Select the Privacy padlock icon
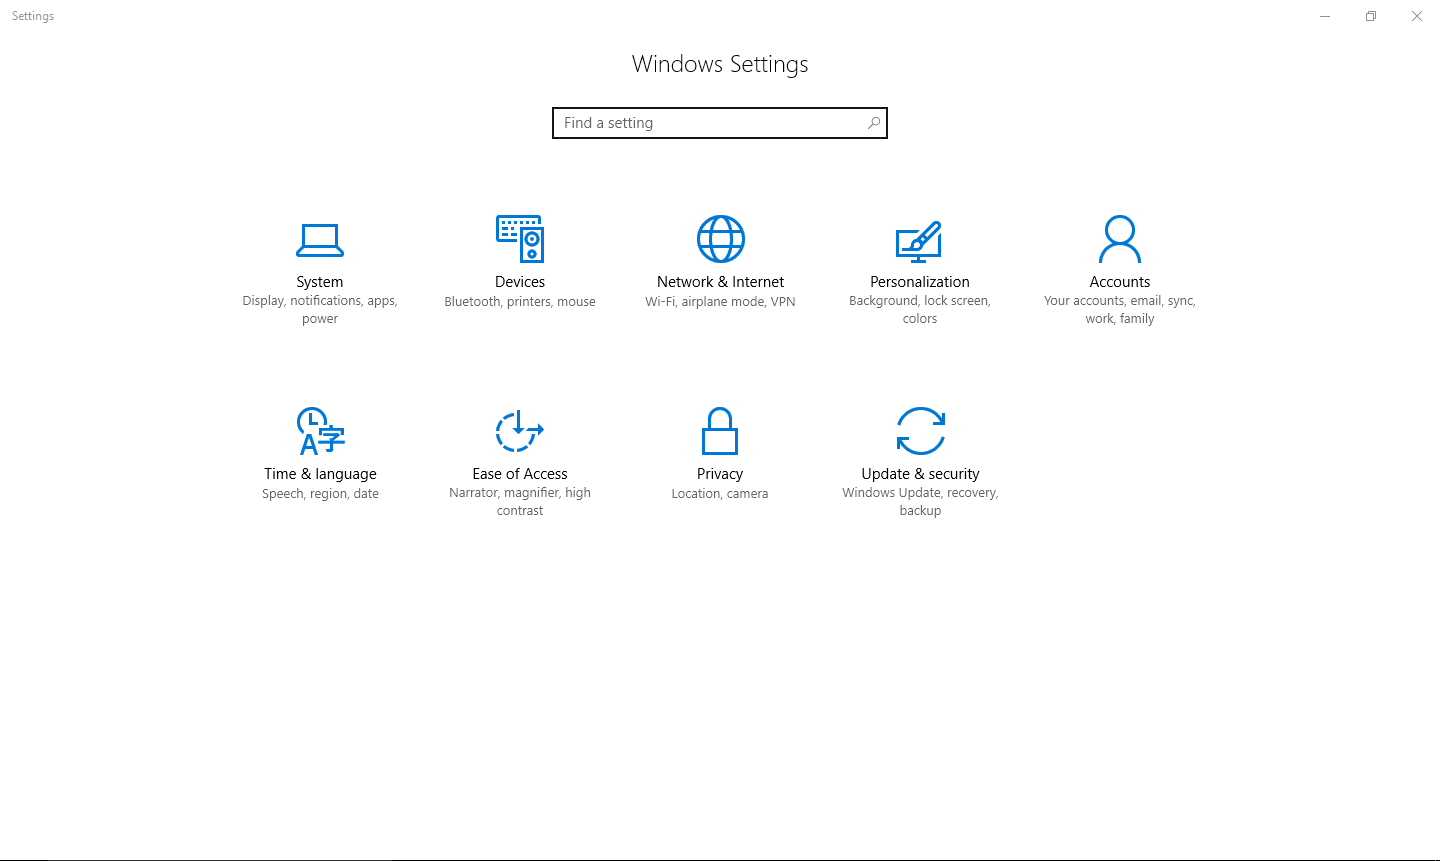This screenshot has height=861, width=1440. (x=720, y=430)
